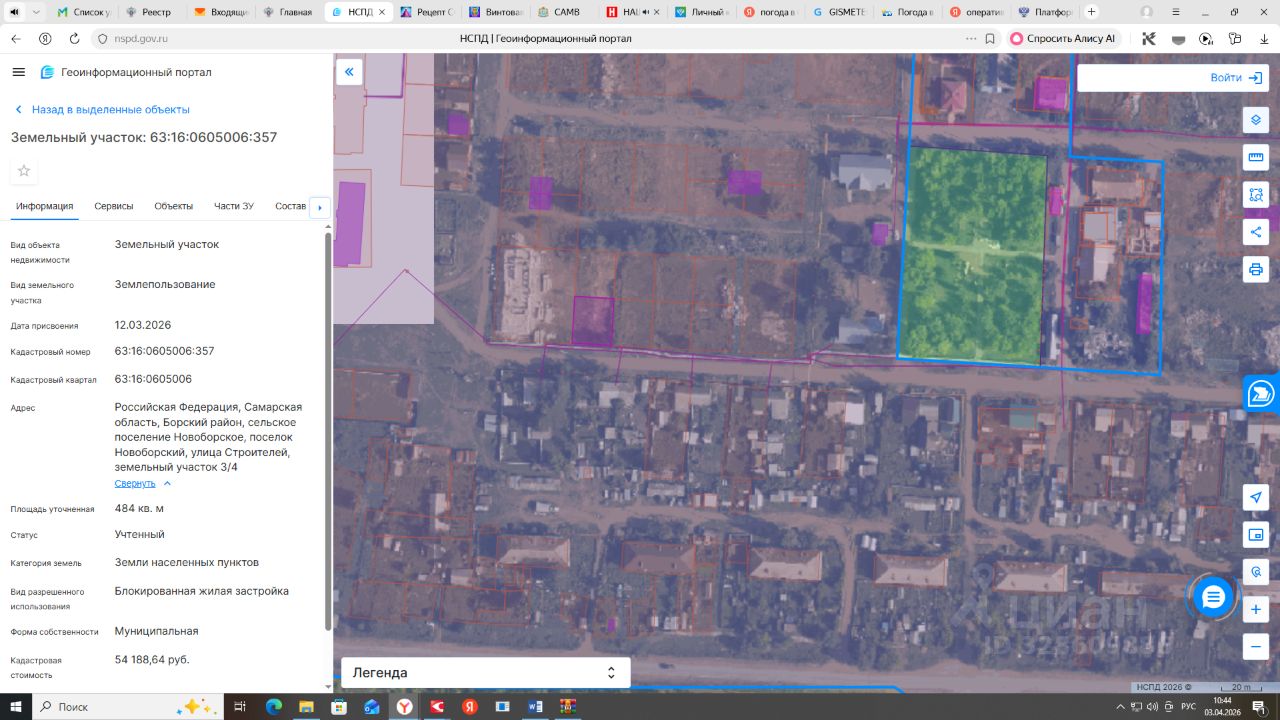1280x720 pixels.
Task: Select the ruler measurement tool
Action: 1256,157
